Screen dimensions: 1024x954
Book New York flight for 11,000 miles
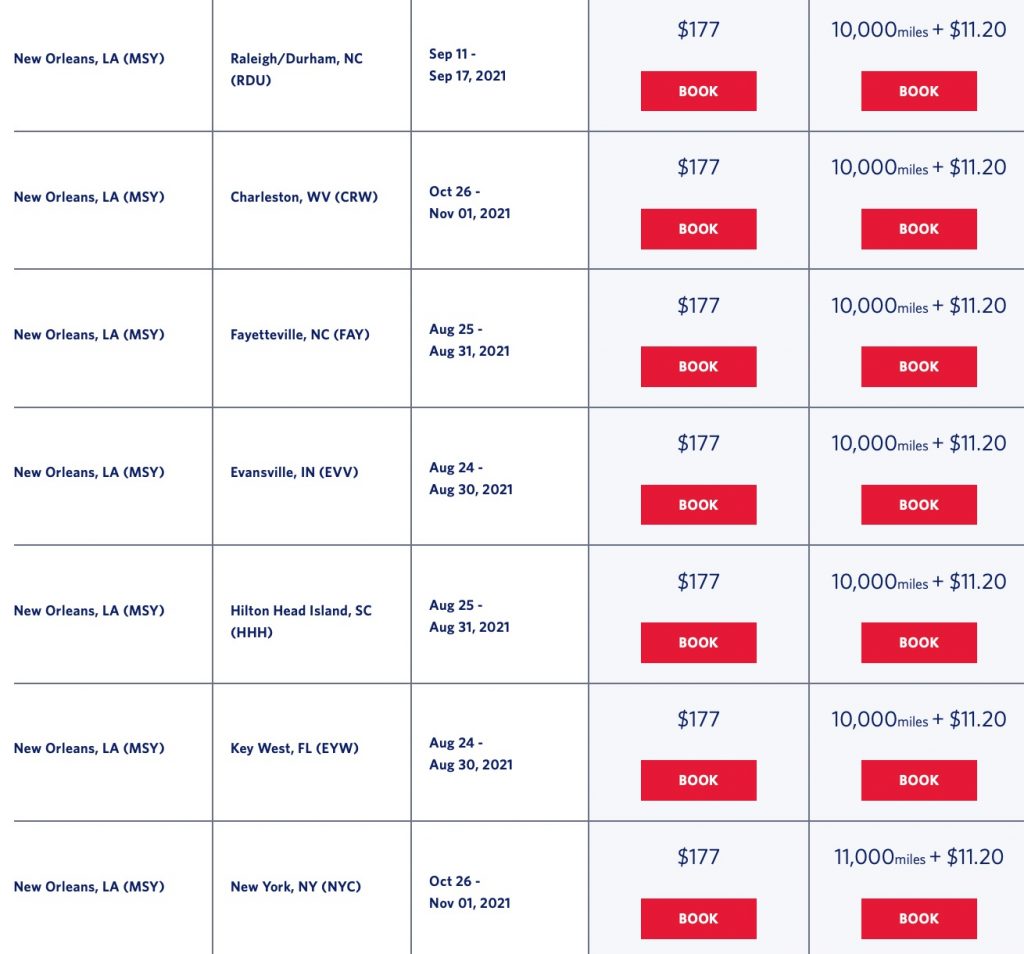(918, 919)
